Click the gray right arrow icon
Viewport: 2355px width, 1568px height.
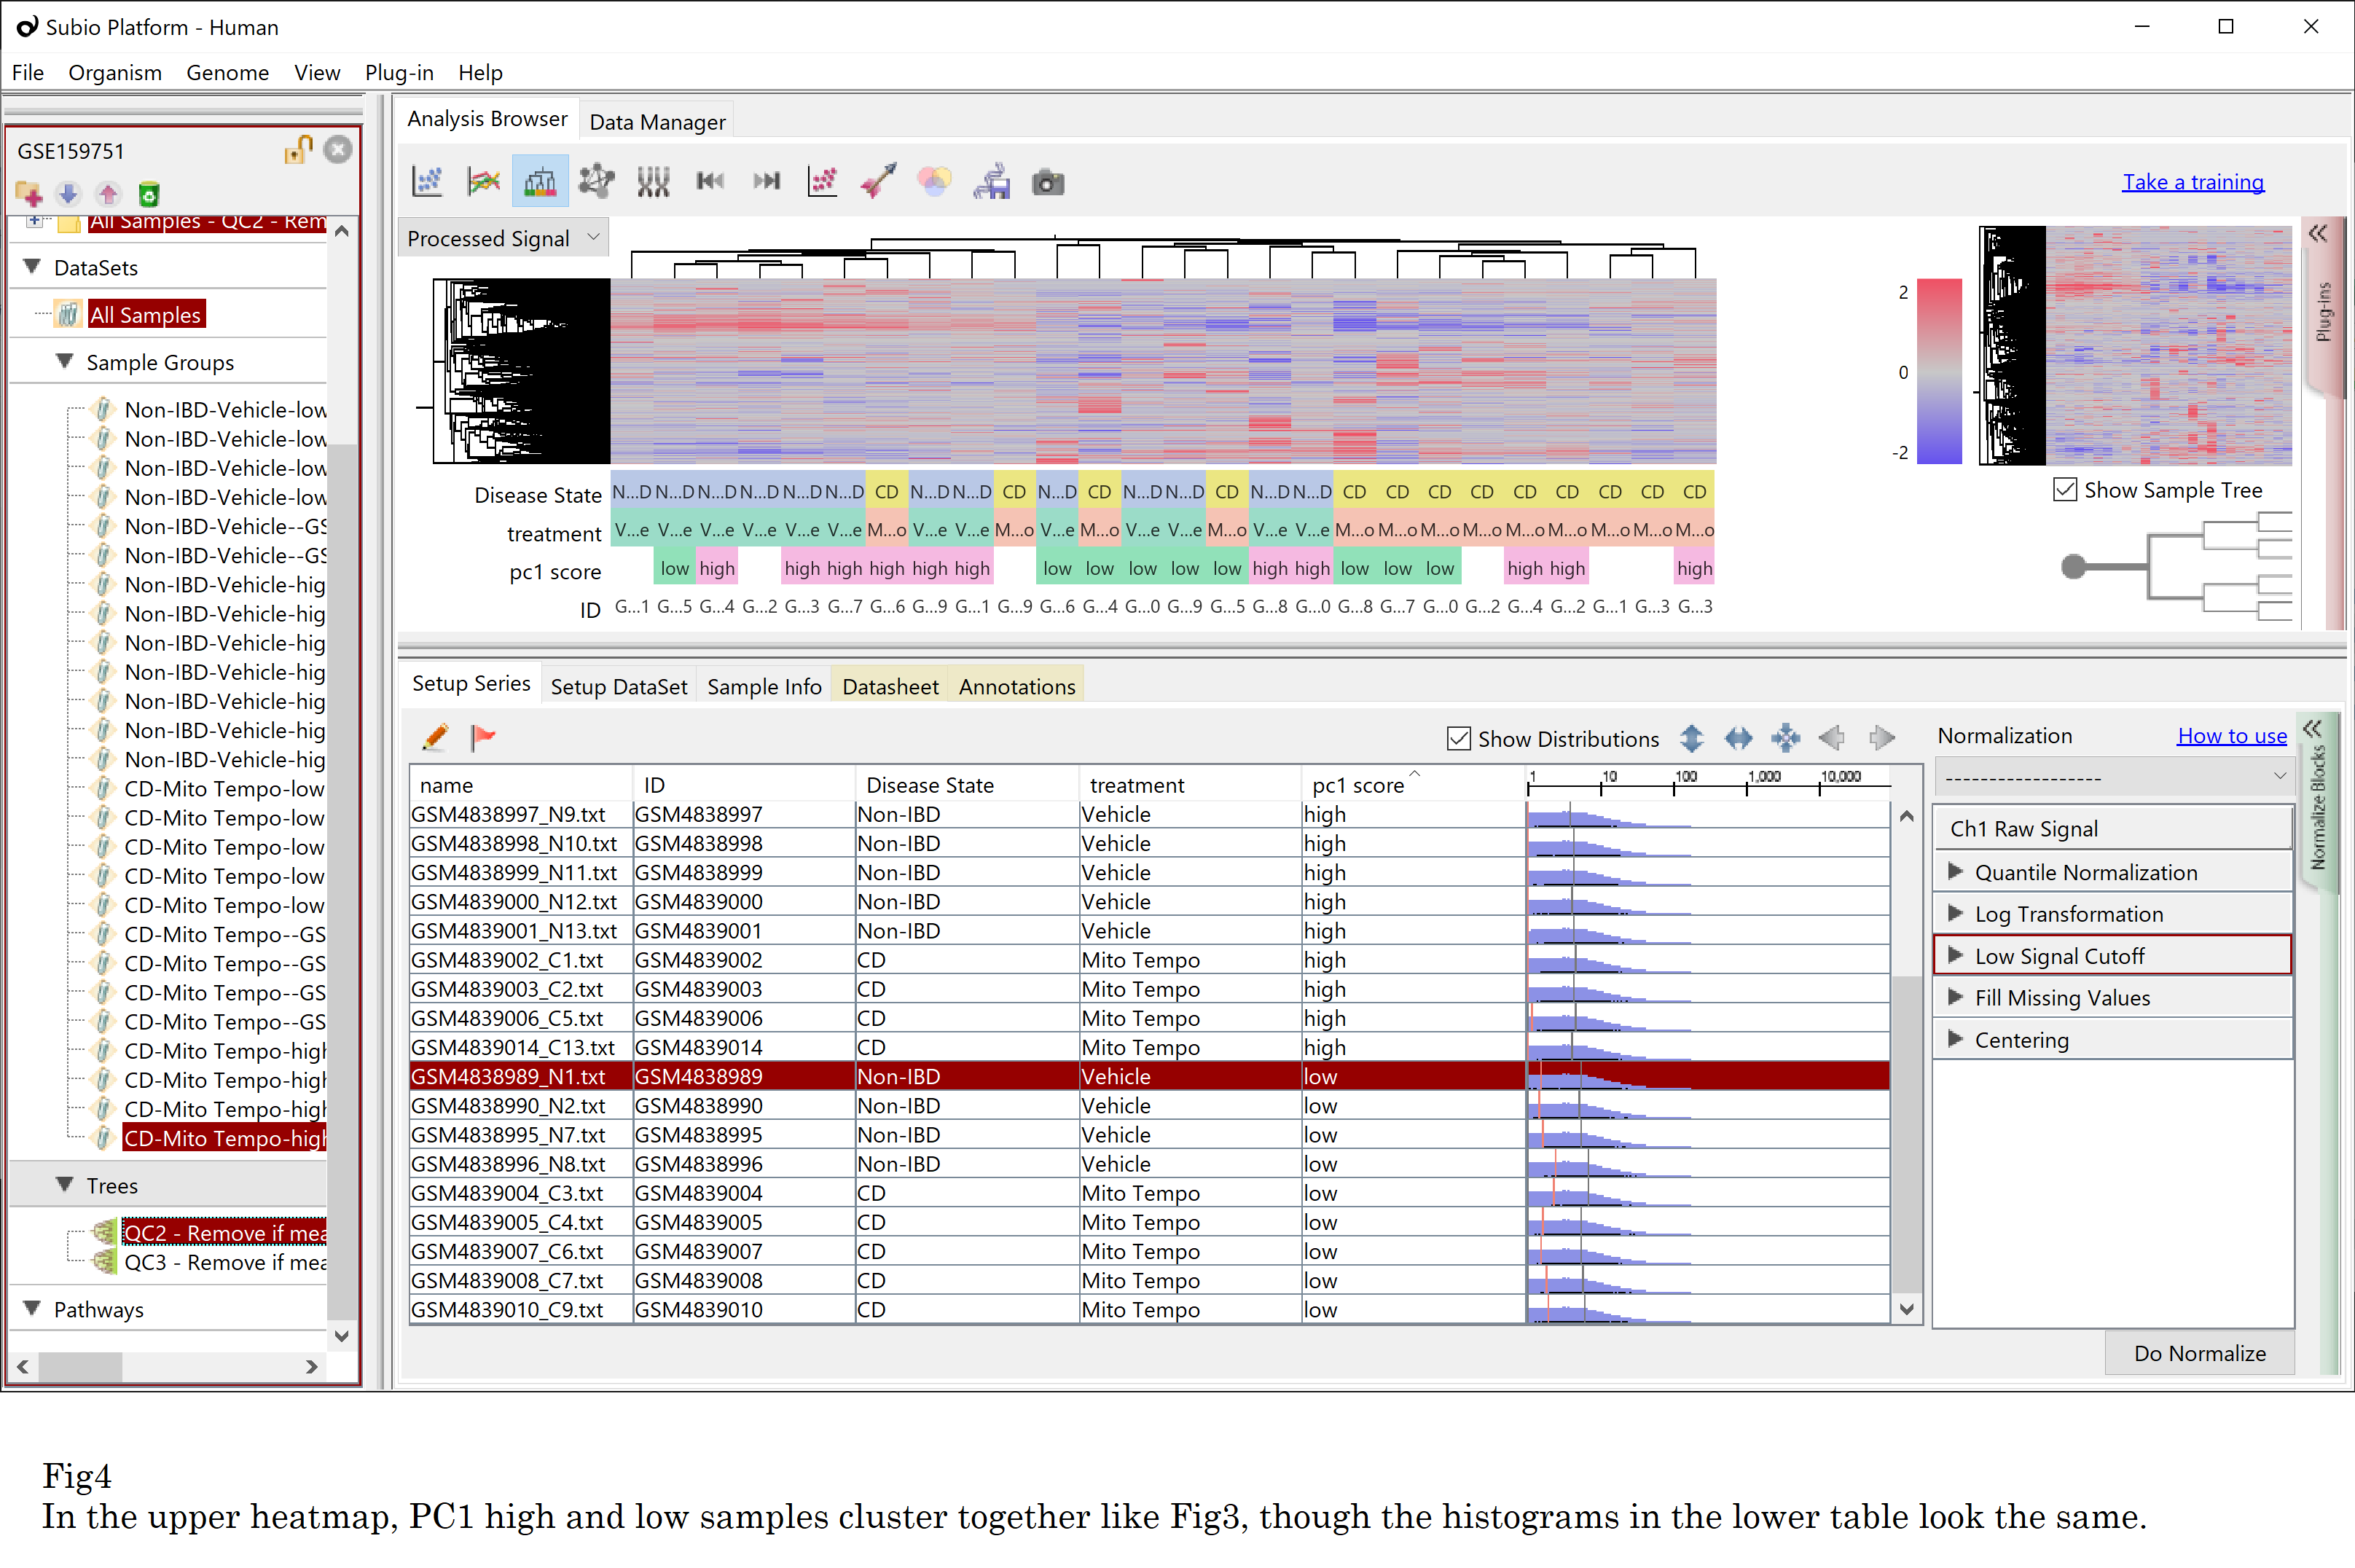1881,738
